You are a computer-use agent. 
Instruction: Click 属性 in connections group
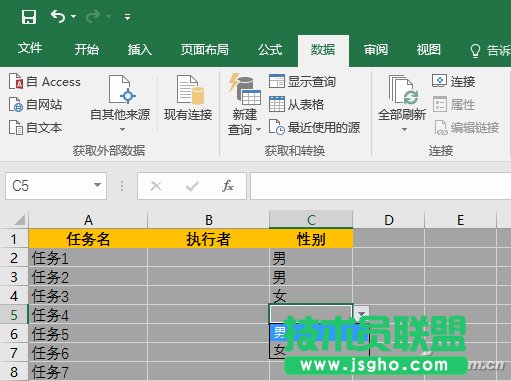pos(454,105)
